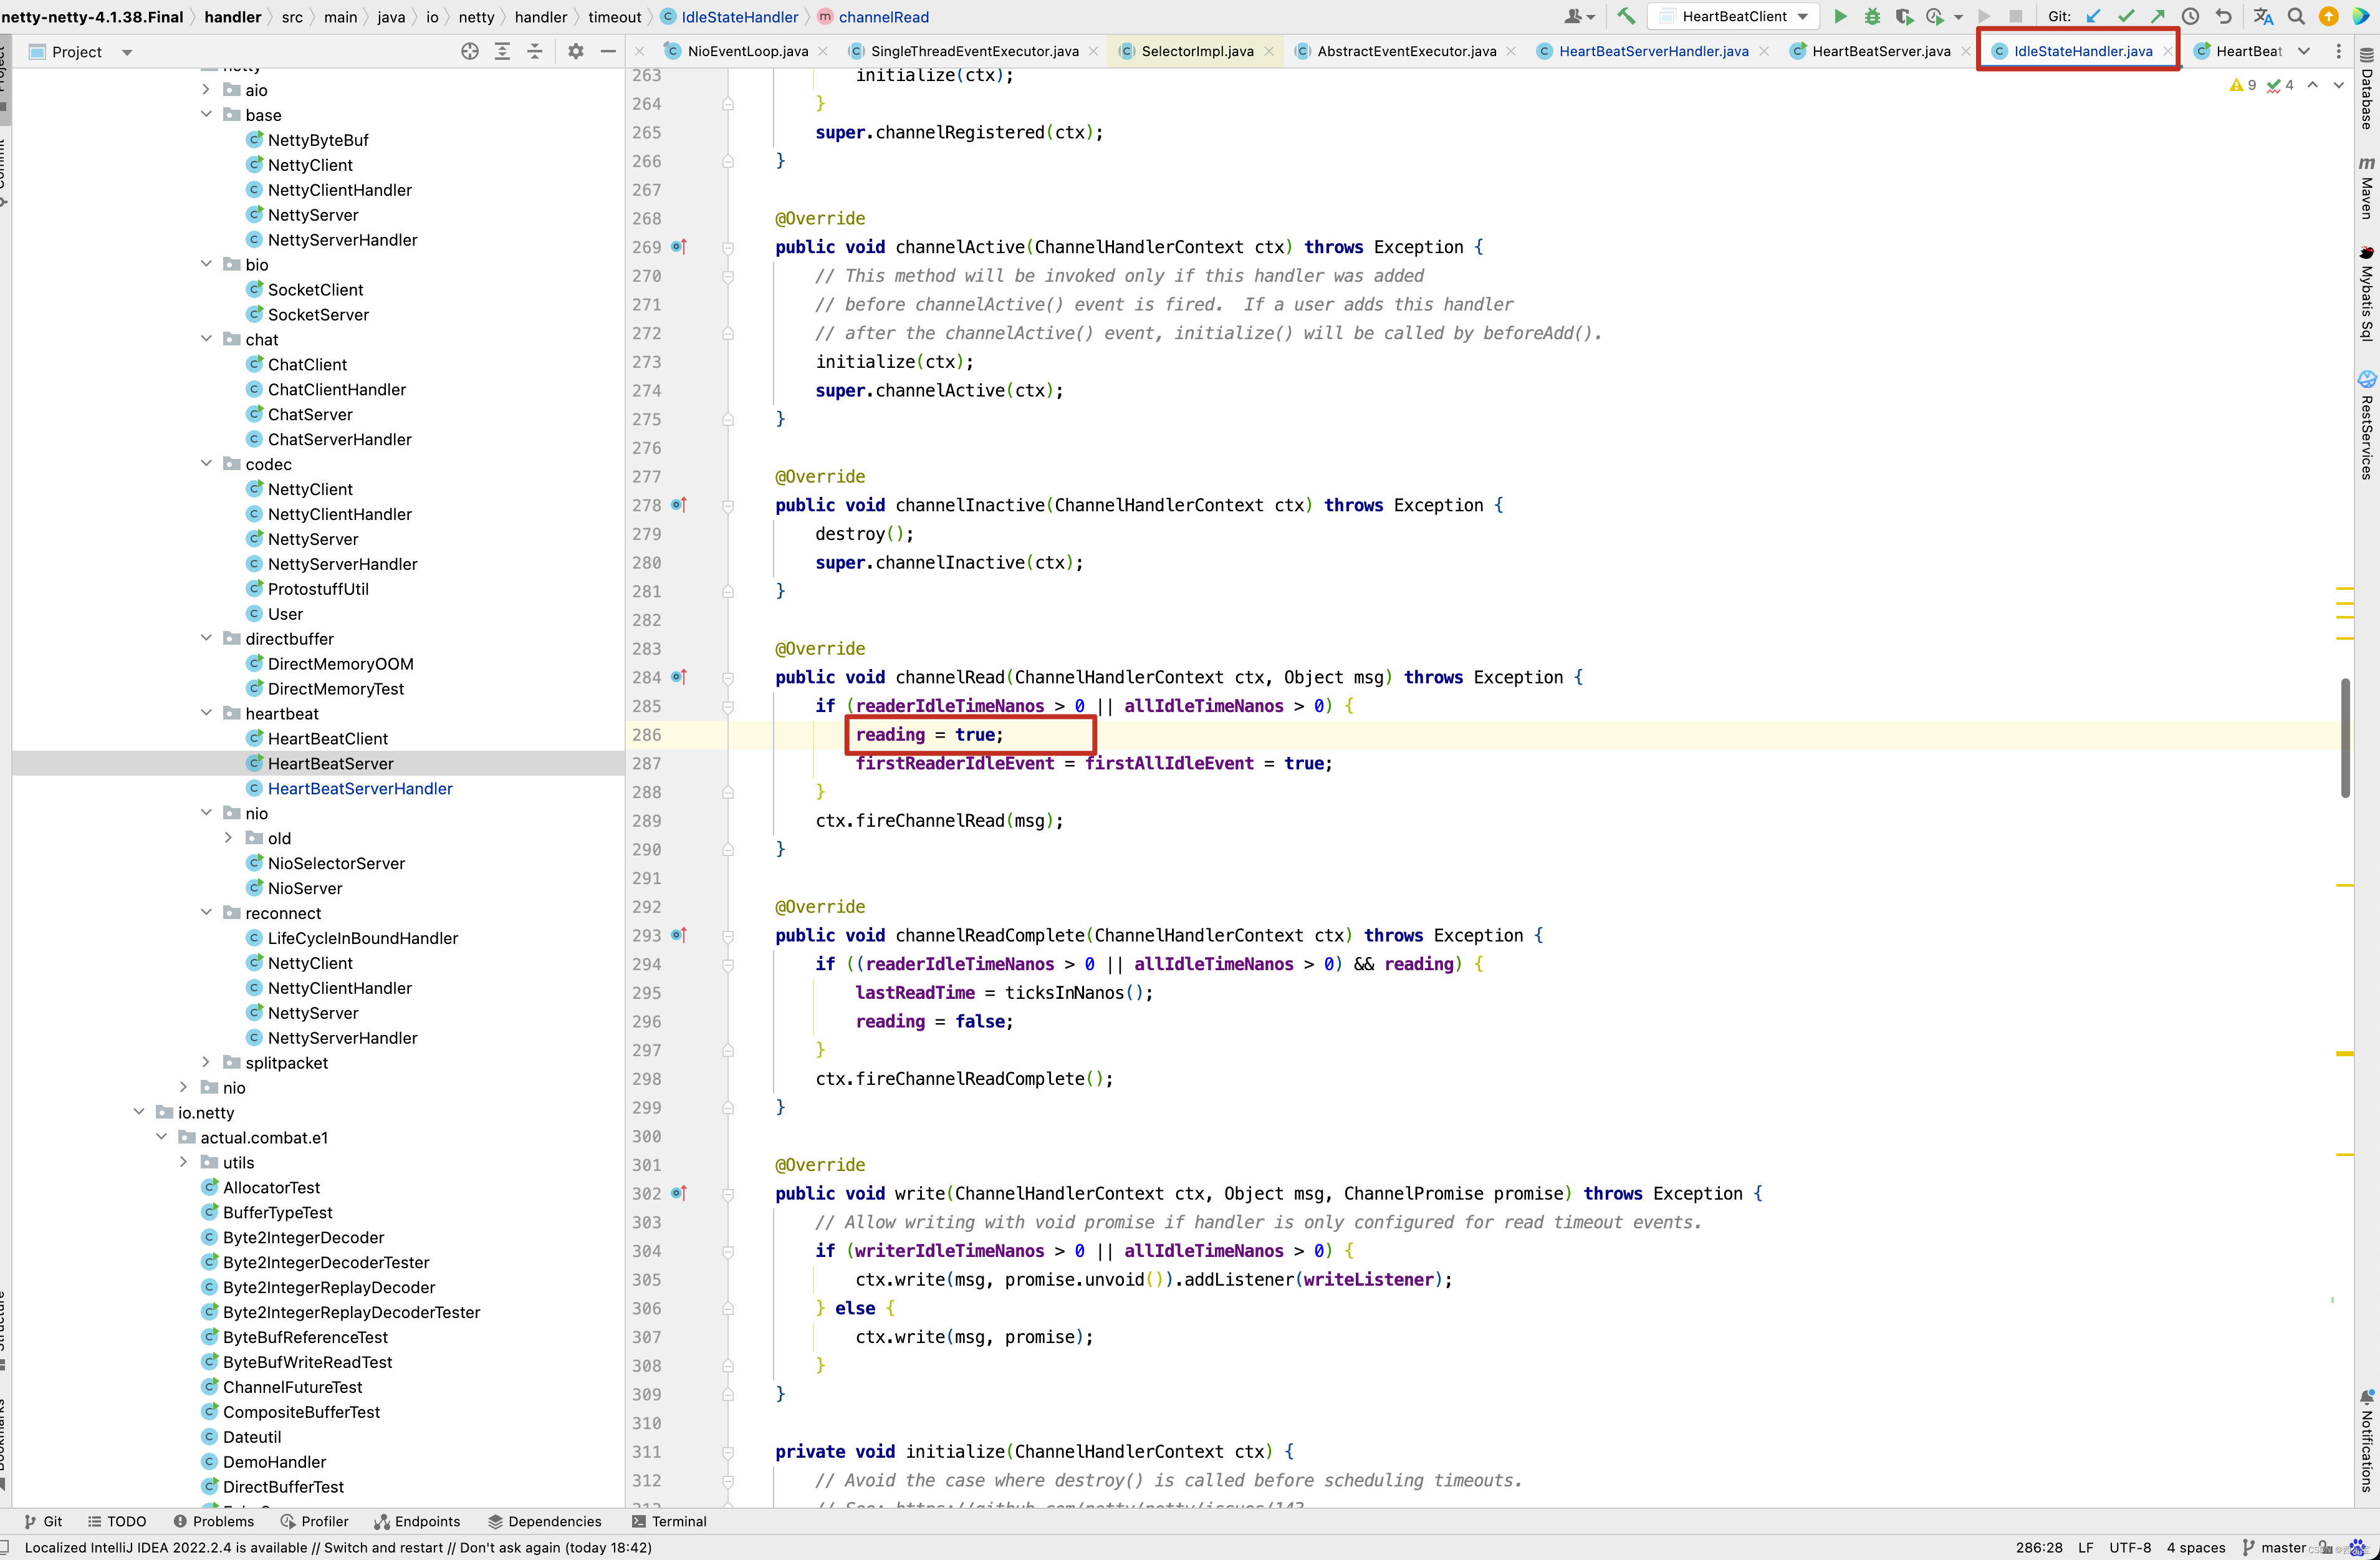Expand the splitpacket folder
The width and height of the screenshot is (2380, 1560).
206,1062
